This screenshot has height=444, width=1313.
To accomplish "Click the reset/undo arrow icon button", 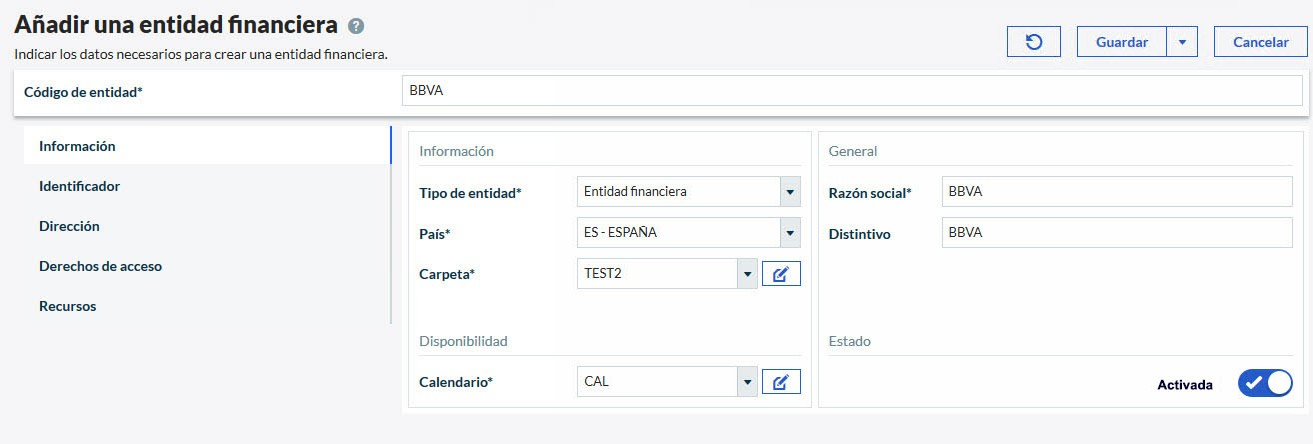I will (x=1033, y=42).
